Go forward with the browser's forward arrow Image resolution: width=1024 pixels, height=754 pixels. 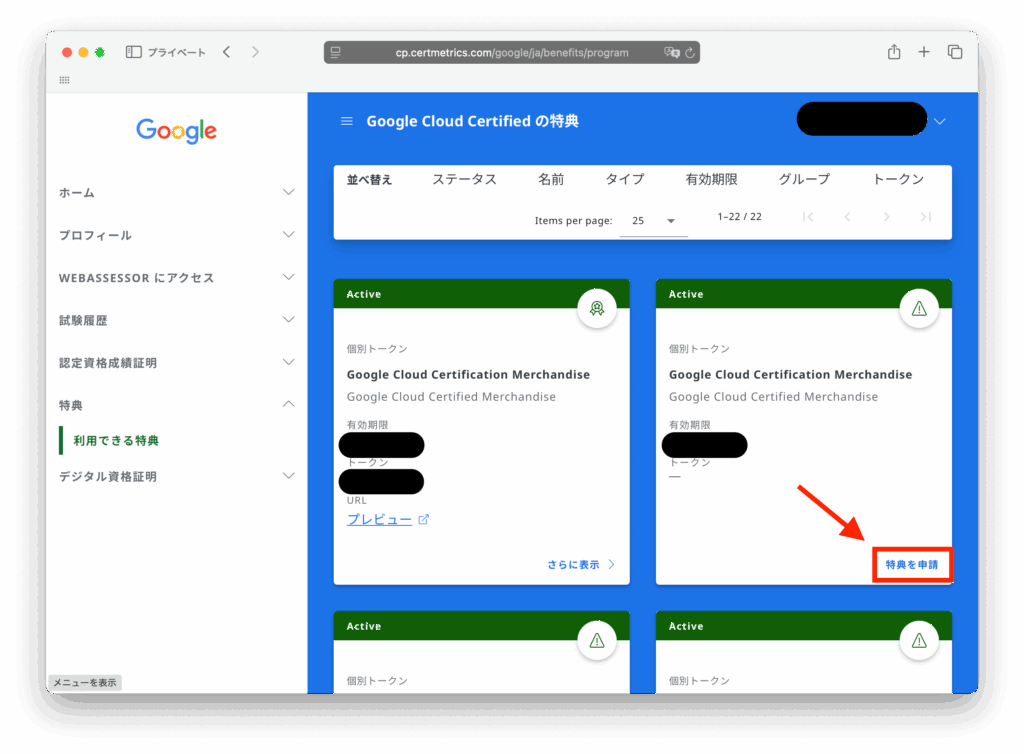pyautogui.click(x=255, y=52)
